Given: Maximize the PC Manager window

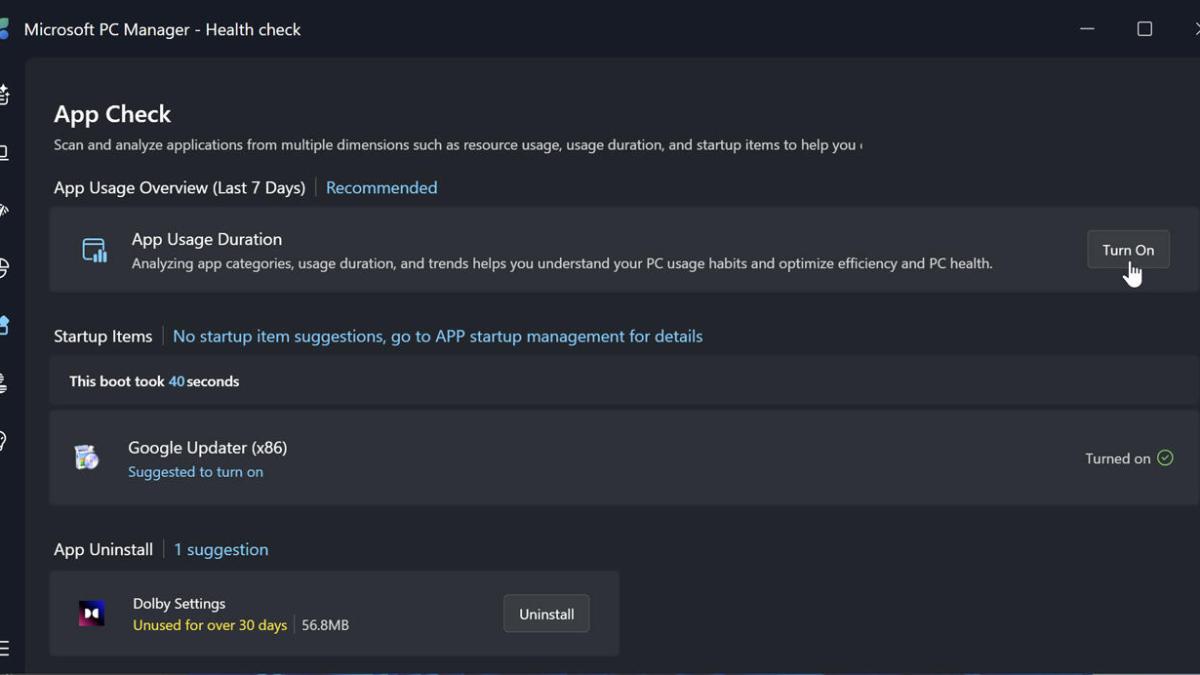Looking at the screenshot, I should pos(1145,29).
